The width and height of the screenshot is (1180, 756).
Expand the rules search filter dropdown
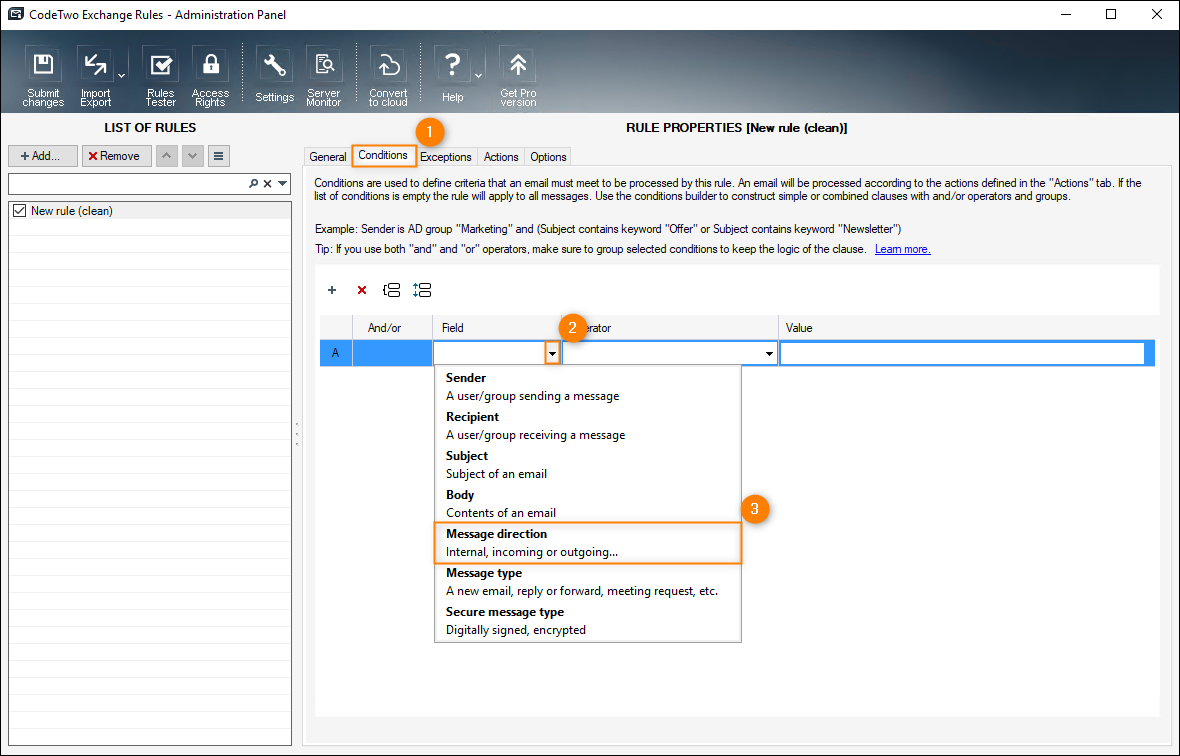tap(283, 184)
